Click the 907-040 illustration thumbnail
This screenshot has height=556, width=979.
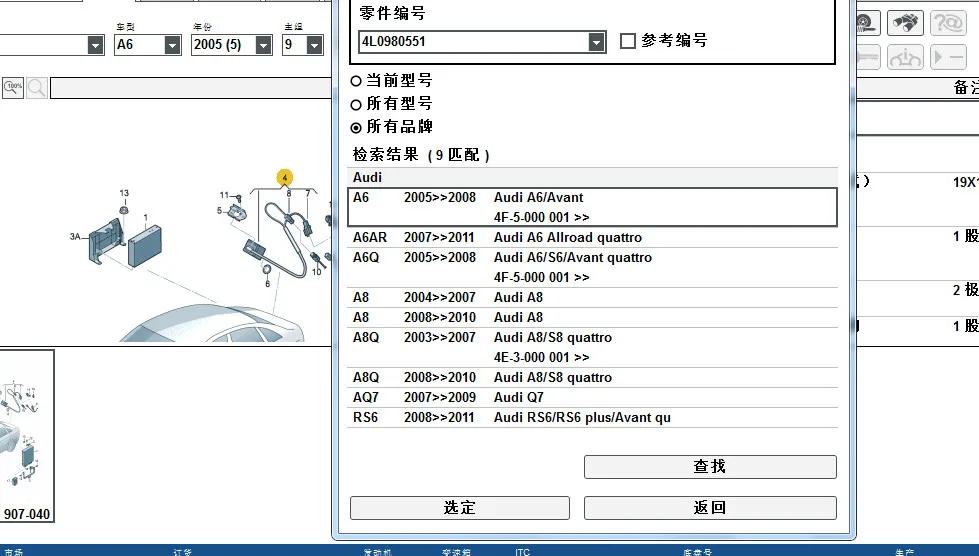[26, 436]
